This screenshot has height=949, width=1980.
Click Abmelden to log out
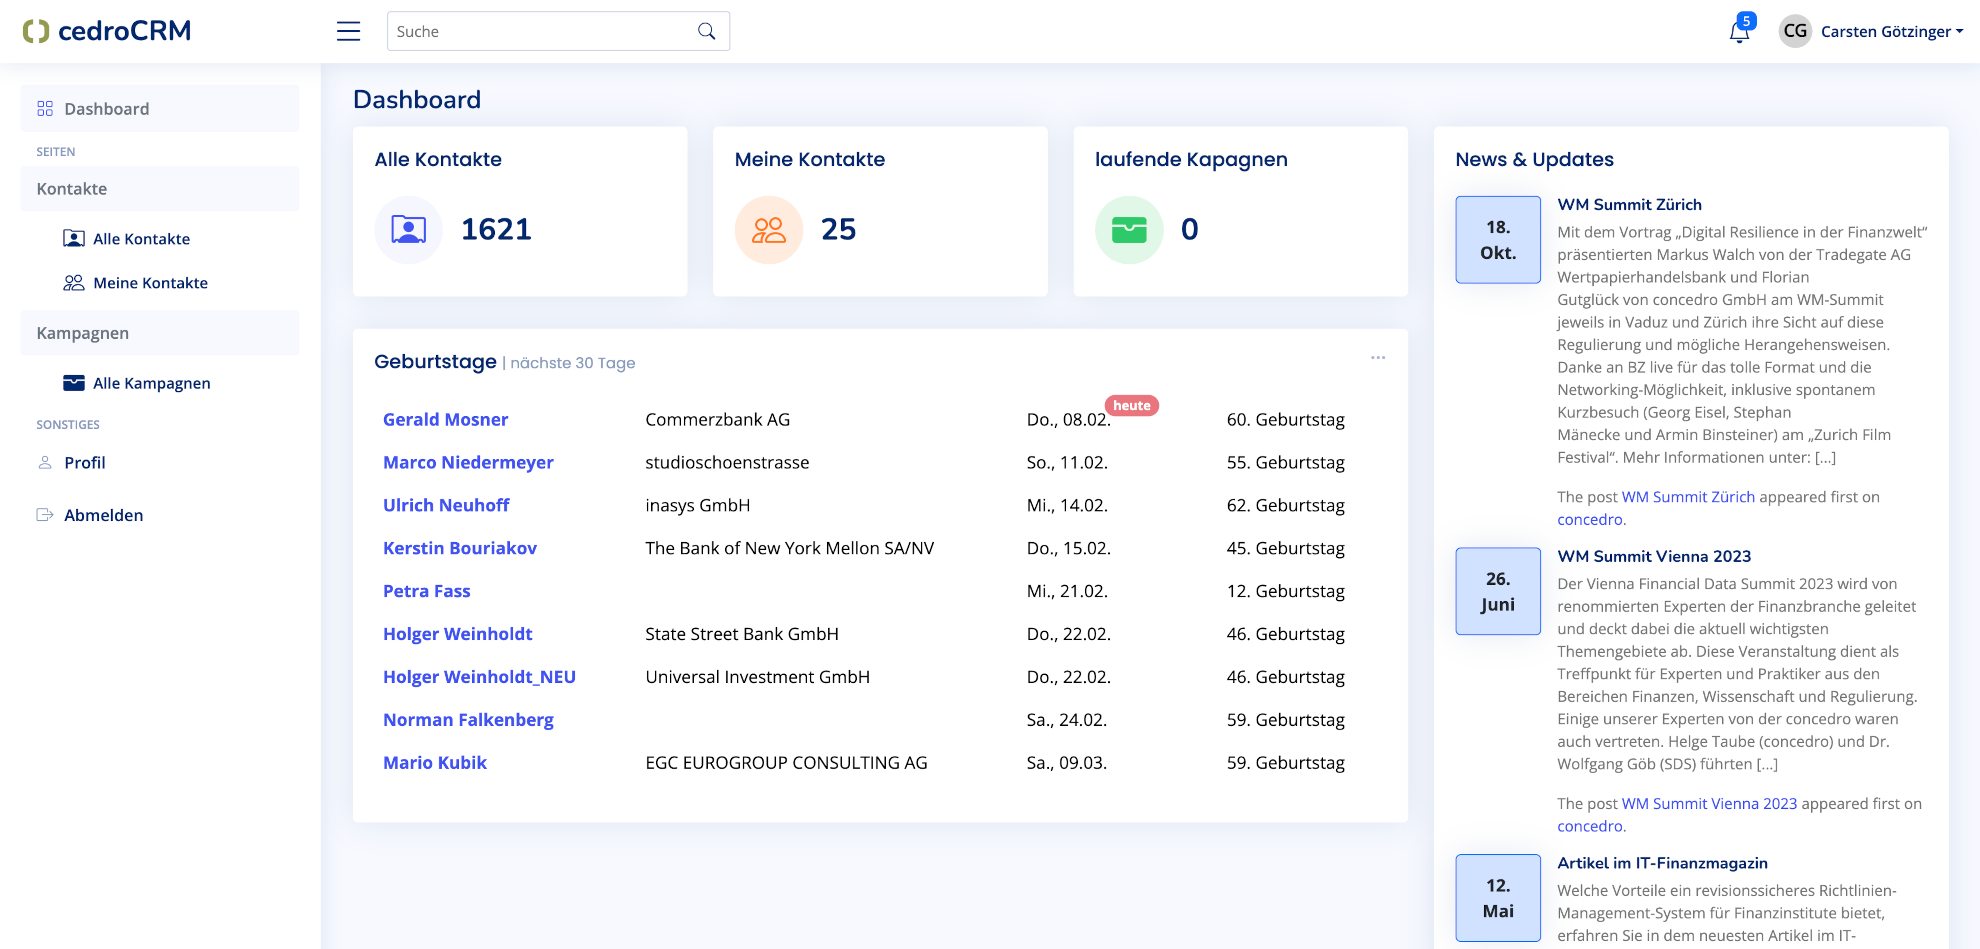(103, 515)
